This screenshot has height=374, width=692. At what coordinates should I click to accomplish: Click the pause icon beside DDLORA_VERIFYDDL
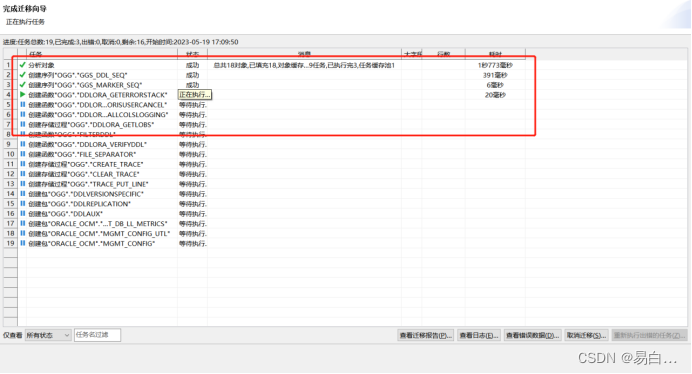pyautogui.click(x=23, y=144)
